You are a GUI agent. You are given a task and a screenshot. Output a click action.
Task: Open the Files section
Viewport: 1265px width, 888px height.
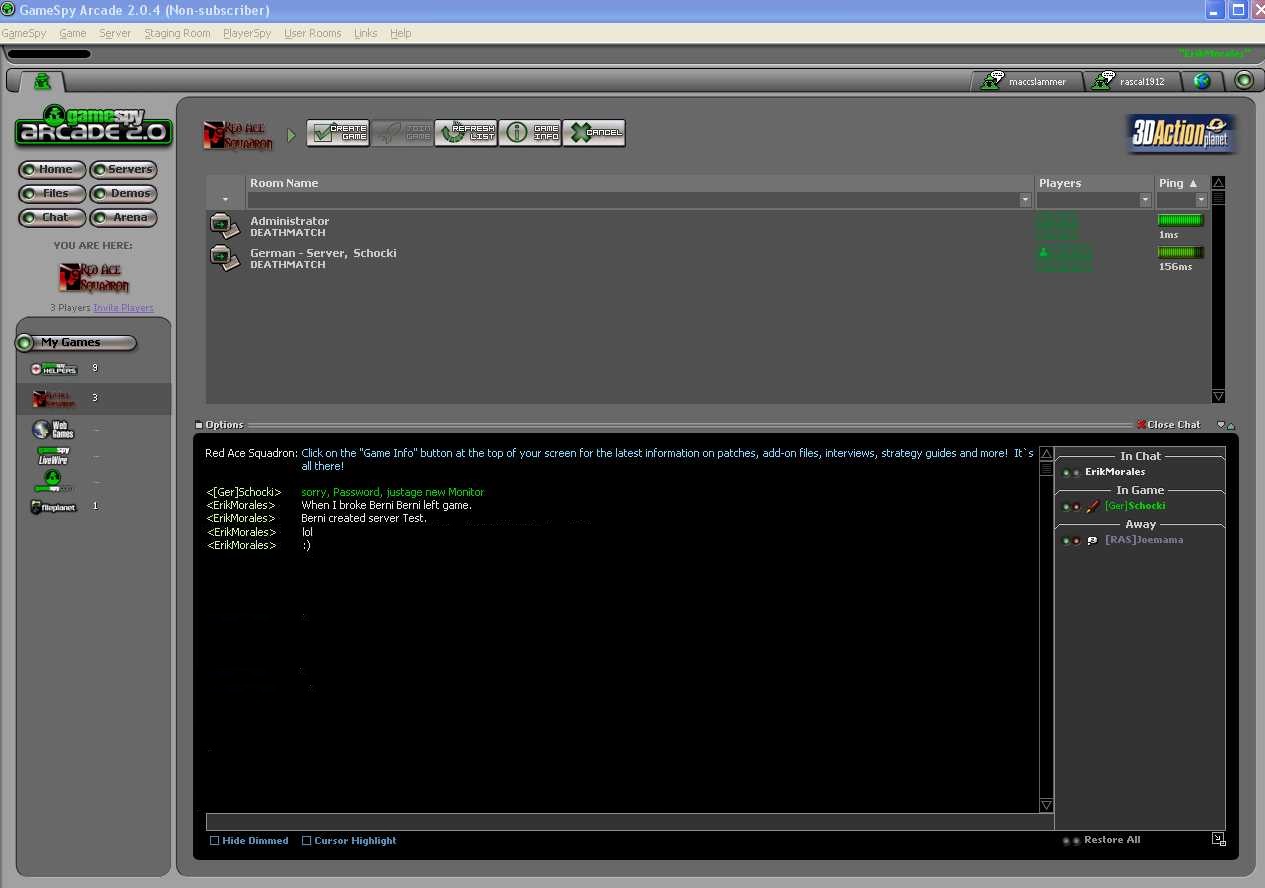click(x=53, y=194)
